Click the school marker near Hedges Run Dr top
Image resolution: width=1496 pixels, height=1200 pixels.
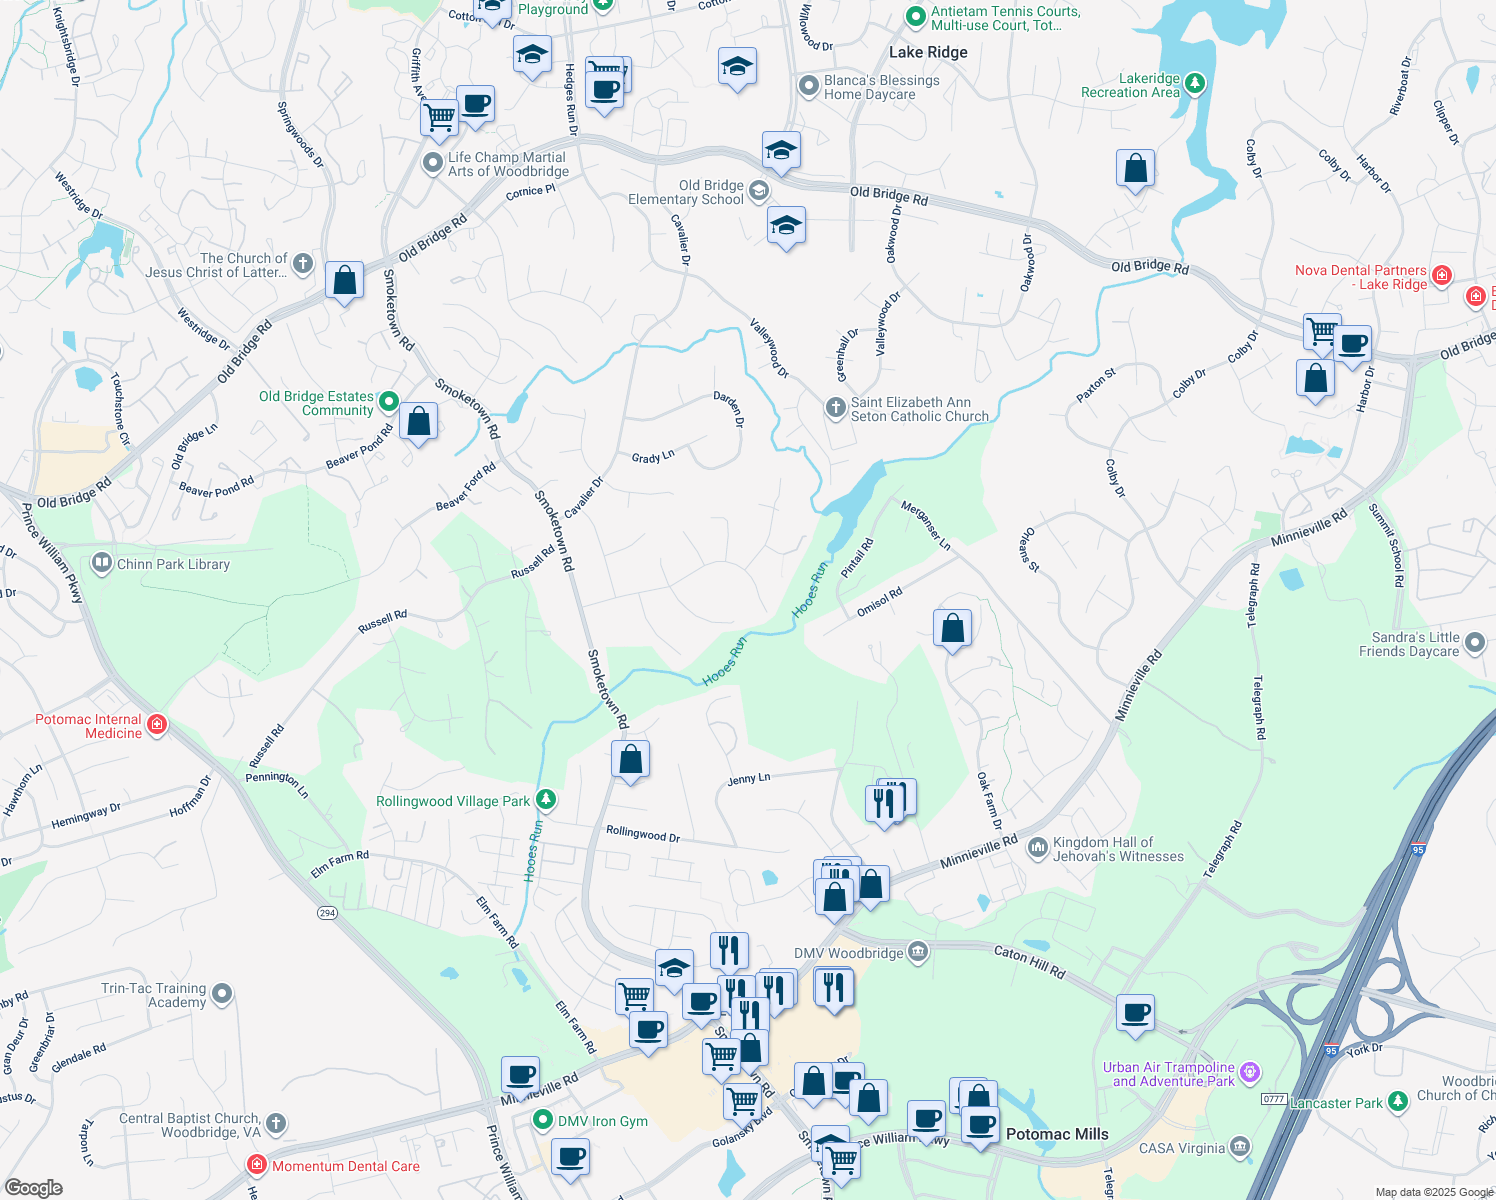coord(533,56)
